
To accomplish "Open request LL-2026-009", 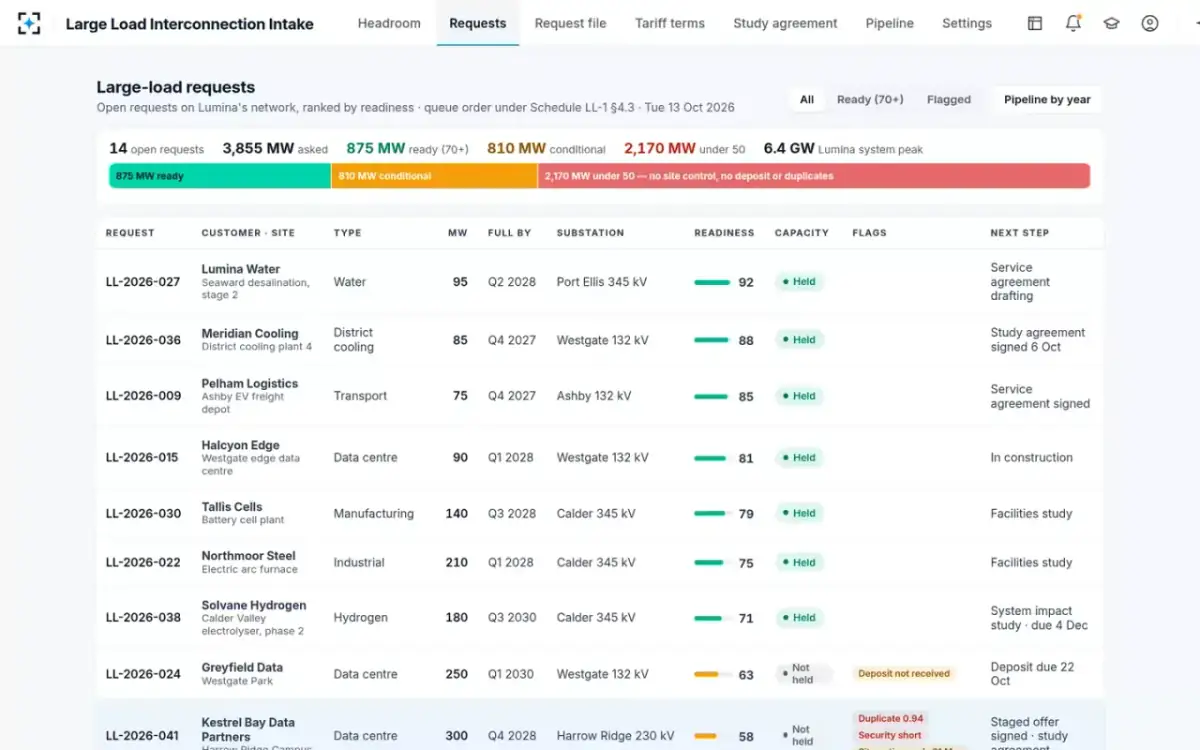I will tap(143, 396).
